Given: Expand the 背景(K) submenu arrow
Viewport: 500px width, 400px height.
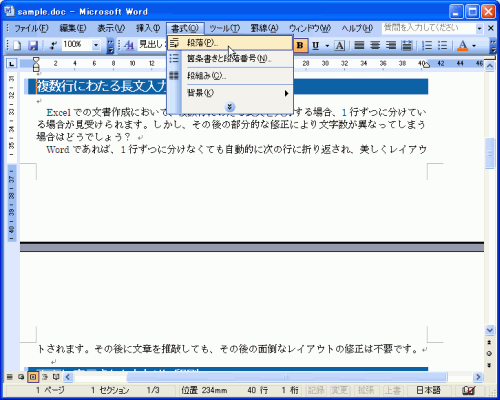Looking at the screenshot, I should tap(286, 93).
